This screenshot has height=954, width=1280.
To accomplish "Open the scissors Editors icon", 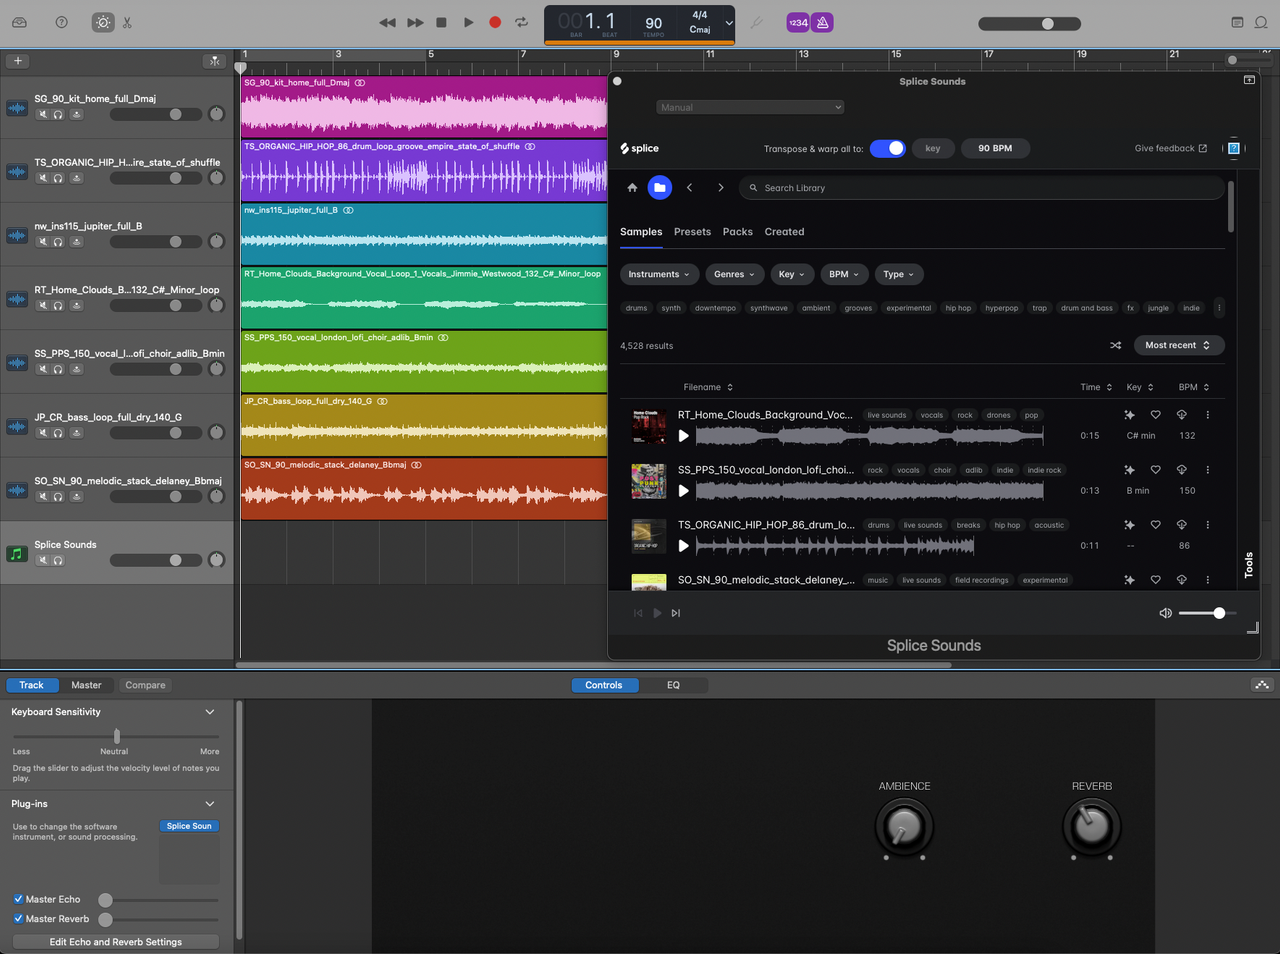I will point(127,22).
